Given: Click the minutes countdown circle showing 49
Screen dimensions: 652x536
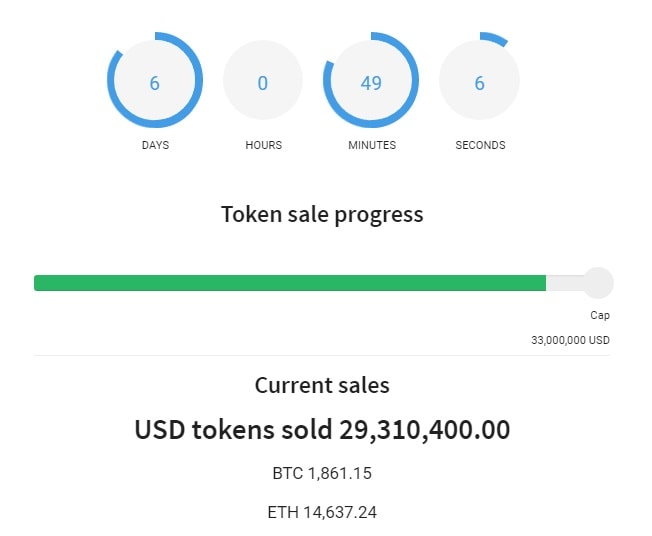Looking at the screenshot, I should point(371,83).
